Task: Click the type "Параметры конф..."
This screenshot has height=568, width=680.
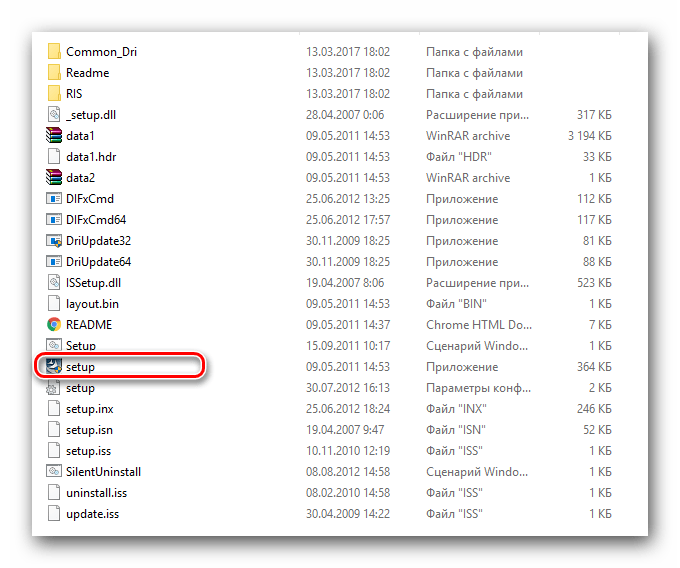Action: coord(478,388)
